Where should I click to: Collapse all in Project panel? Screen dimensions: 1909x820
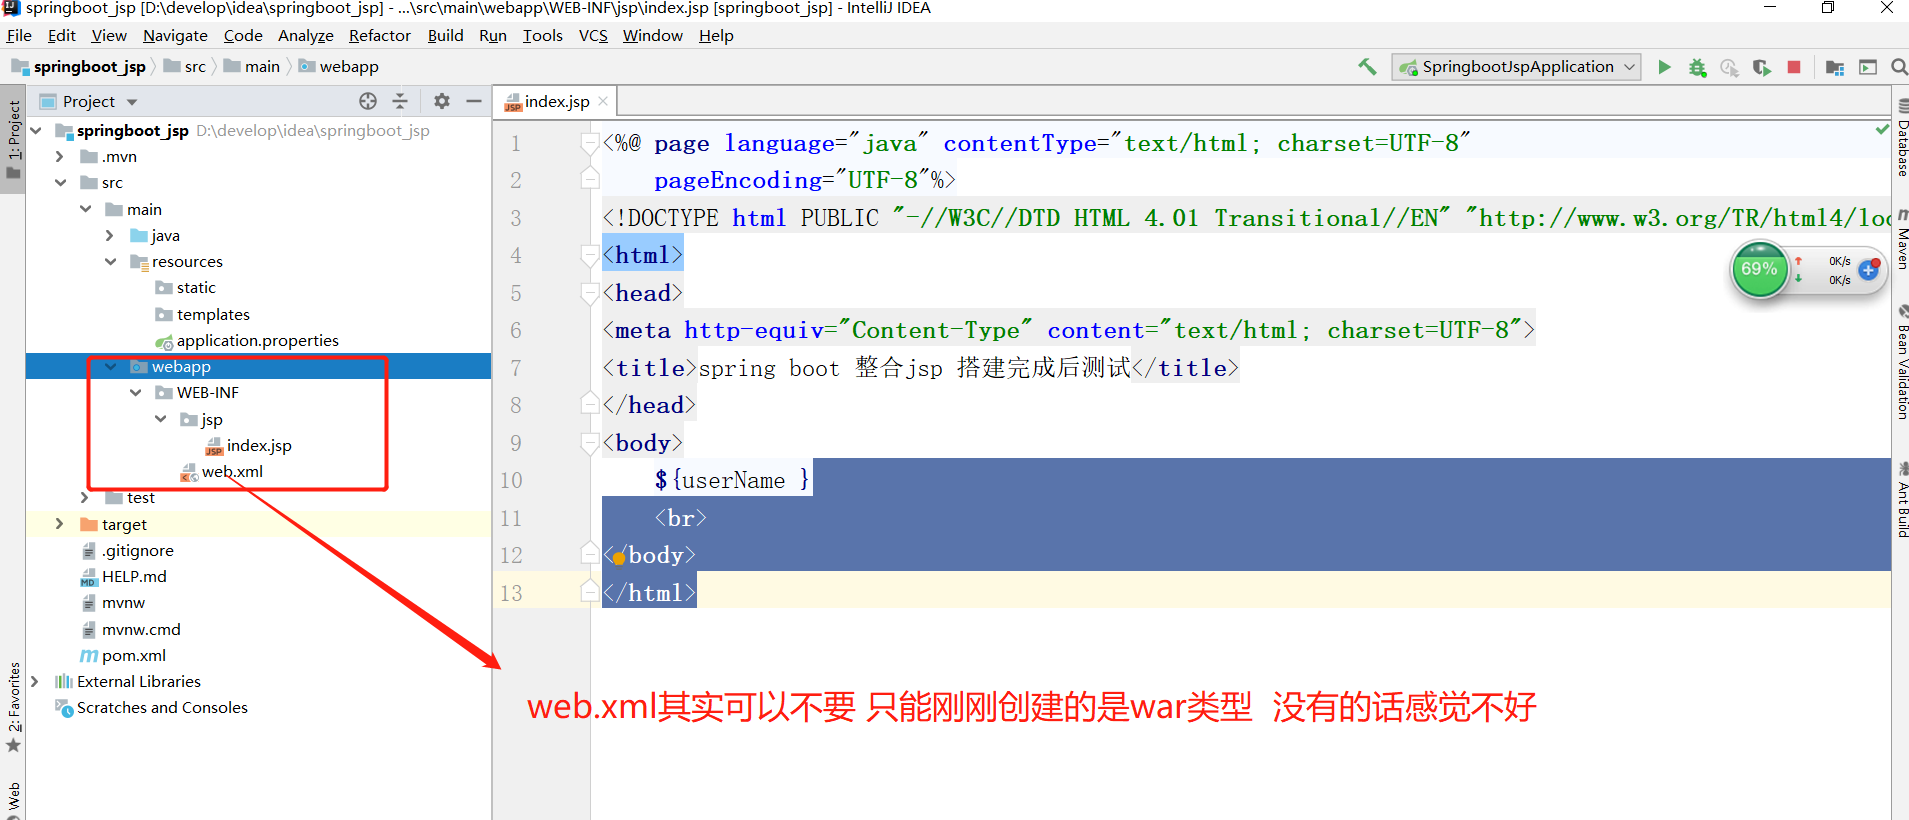[x=400, y=101]
